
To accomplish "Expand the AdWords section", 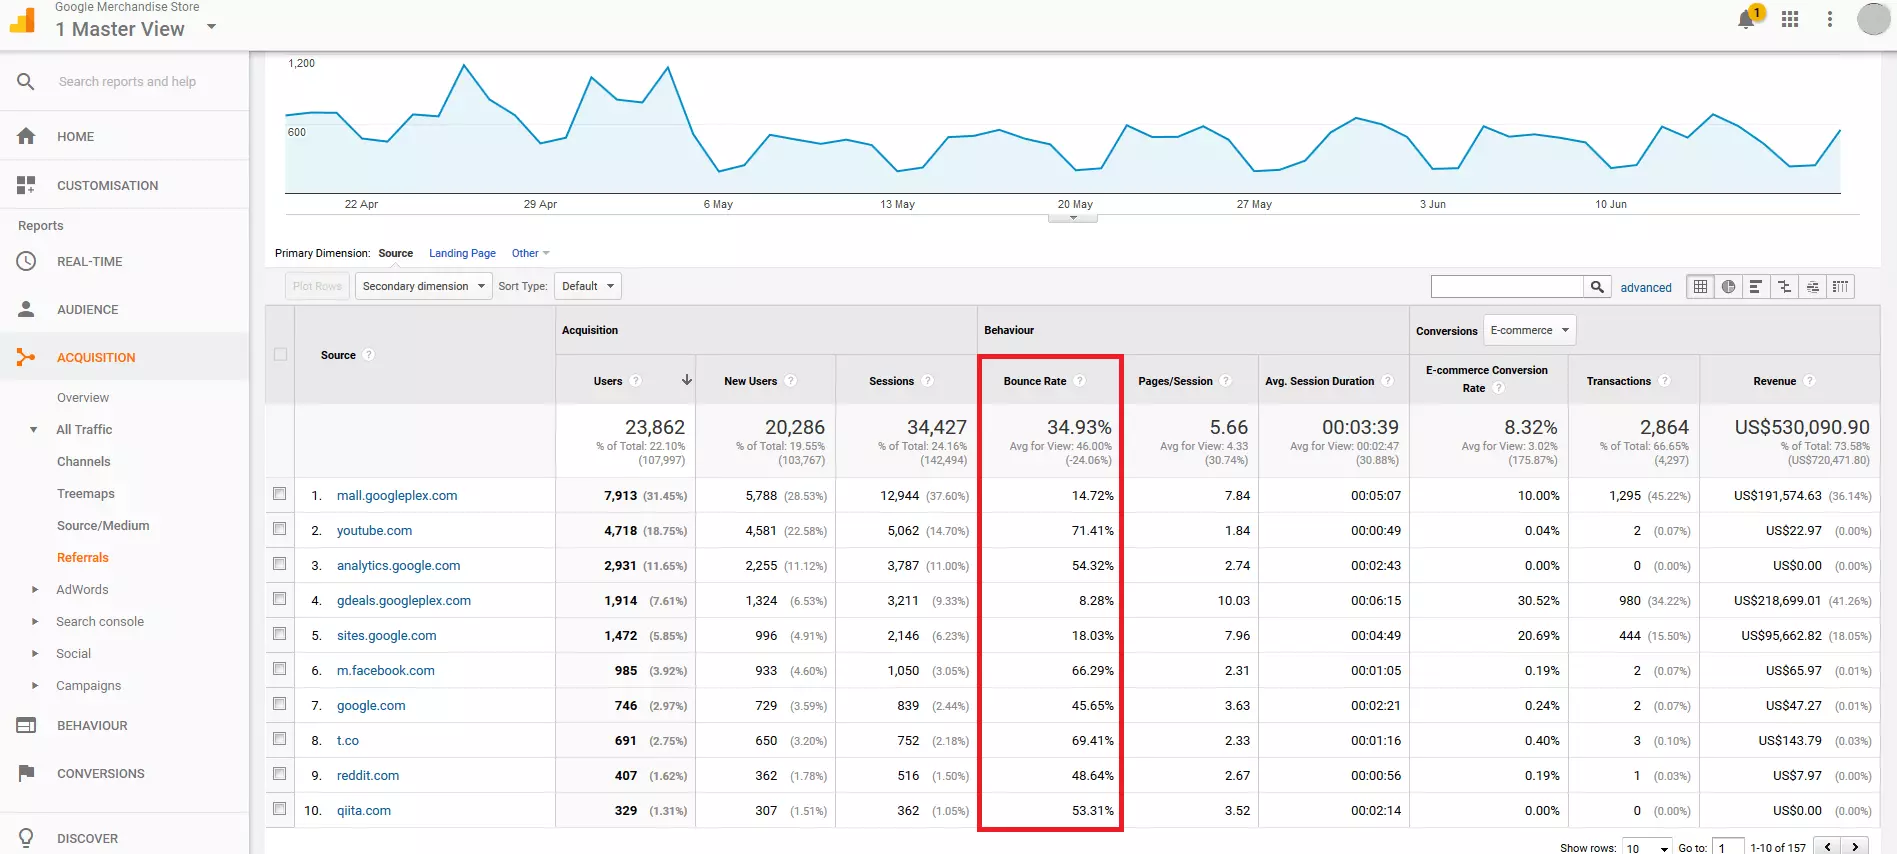I will pyautogui.click(x=35, y=589).
